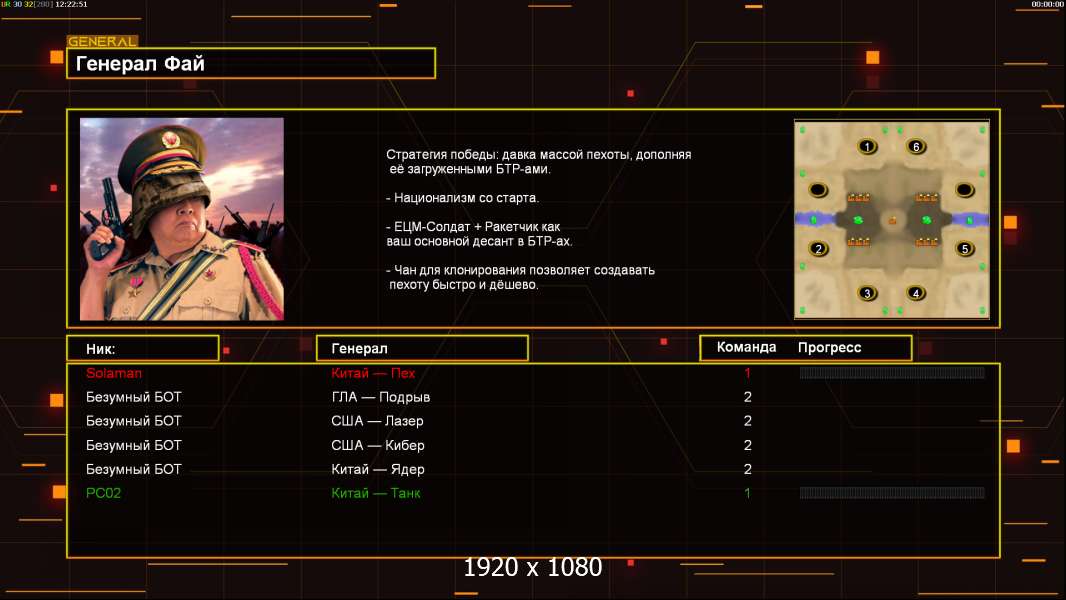1066x600 pixels.
Task: Click the green supply marker right of map center
Action: [926, 220]
